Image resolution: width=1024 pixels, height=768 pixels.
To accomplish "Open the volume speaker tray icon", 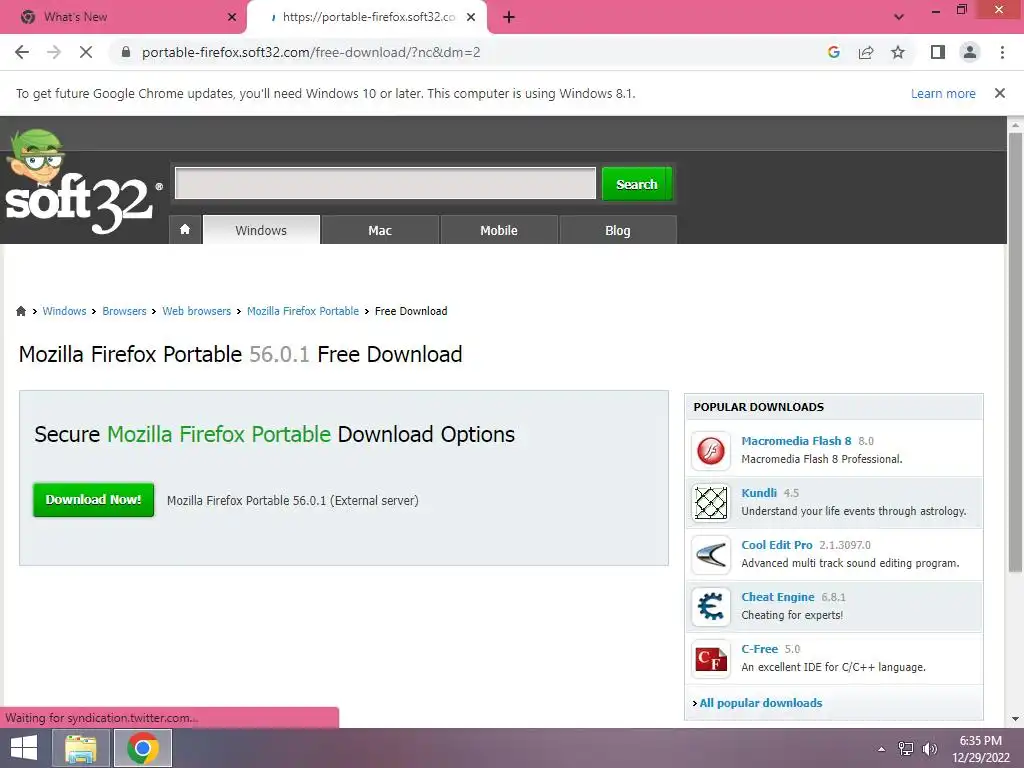I will [930, 749].
